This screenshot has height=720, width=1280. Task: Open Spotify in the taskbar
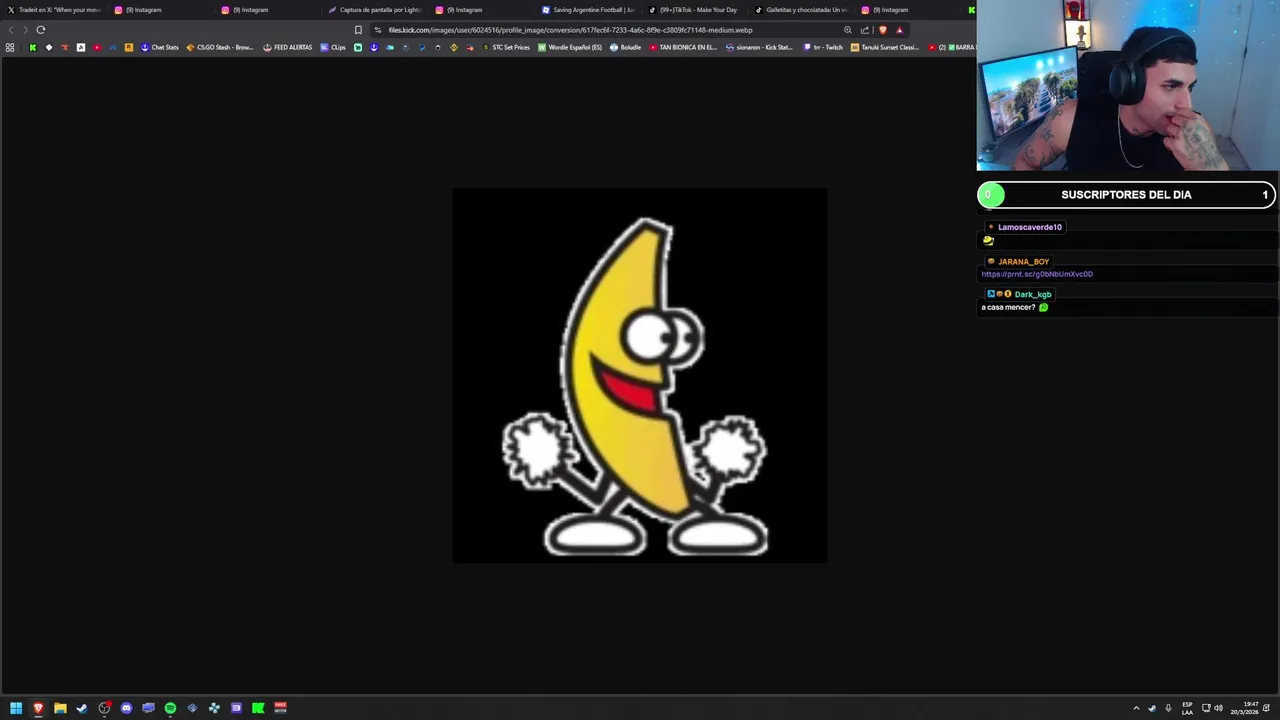[170, 708]
